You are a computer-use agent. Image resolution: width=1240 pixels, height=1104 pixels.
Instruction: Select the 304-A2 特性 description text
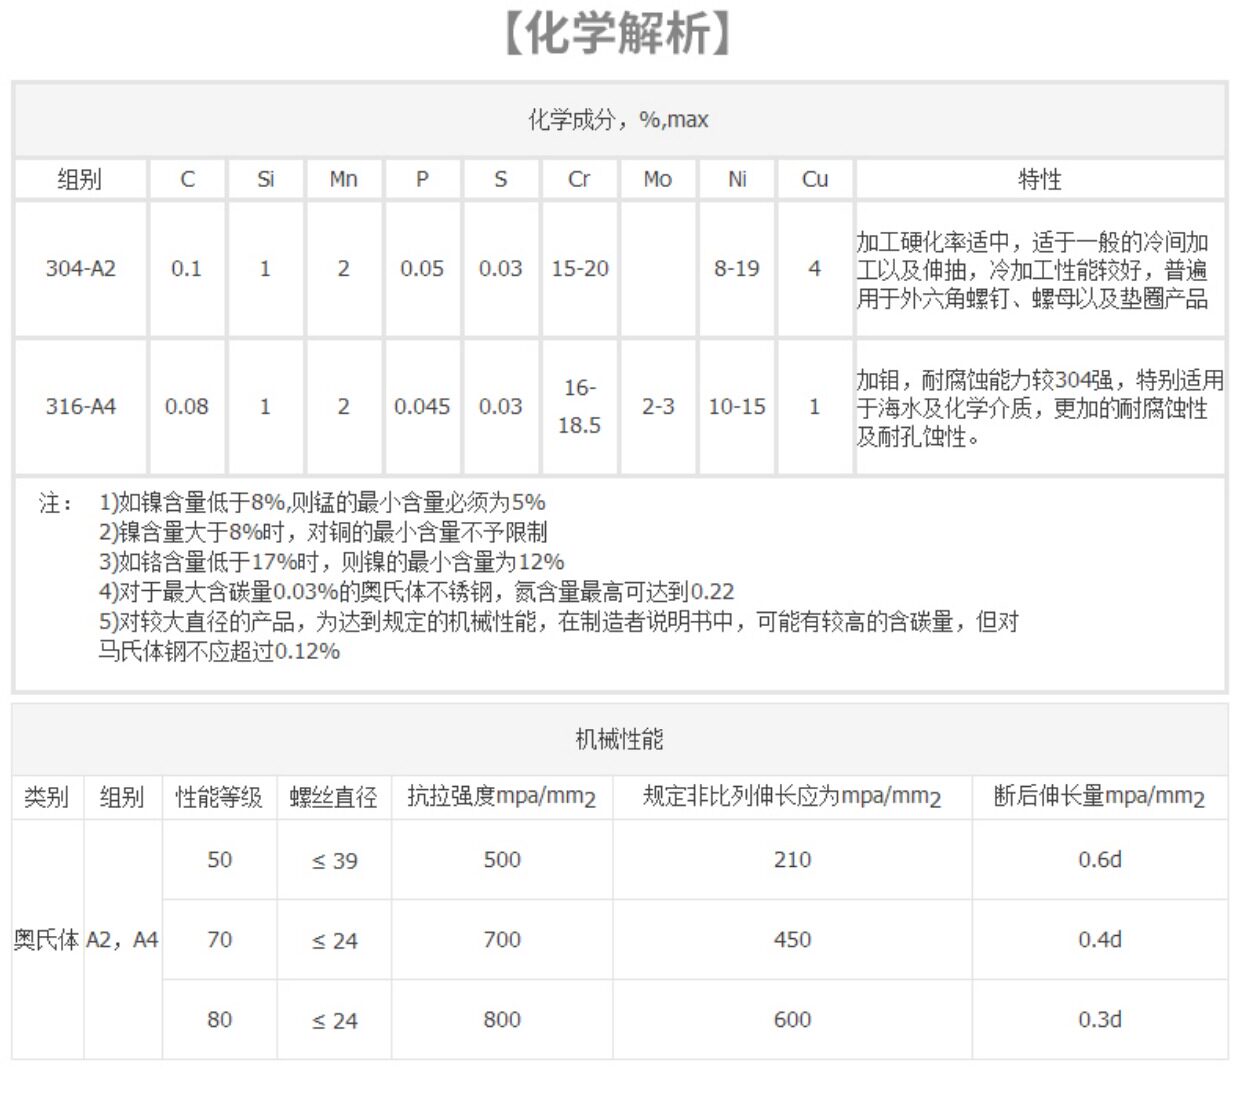[1033, 270]
